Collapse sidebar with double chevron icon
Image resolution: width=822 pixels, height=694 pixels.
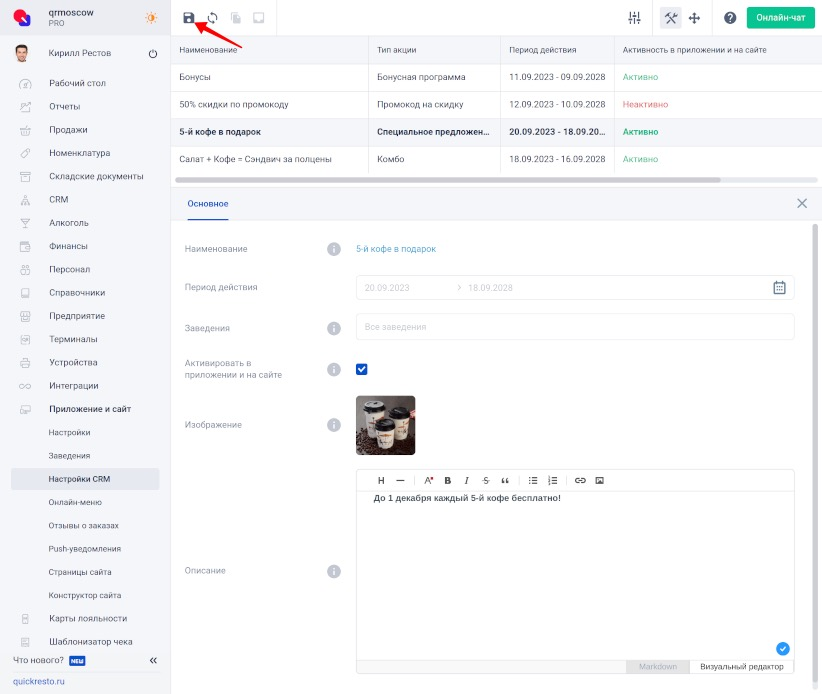pyautogui.click(x=153, y=660)
